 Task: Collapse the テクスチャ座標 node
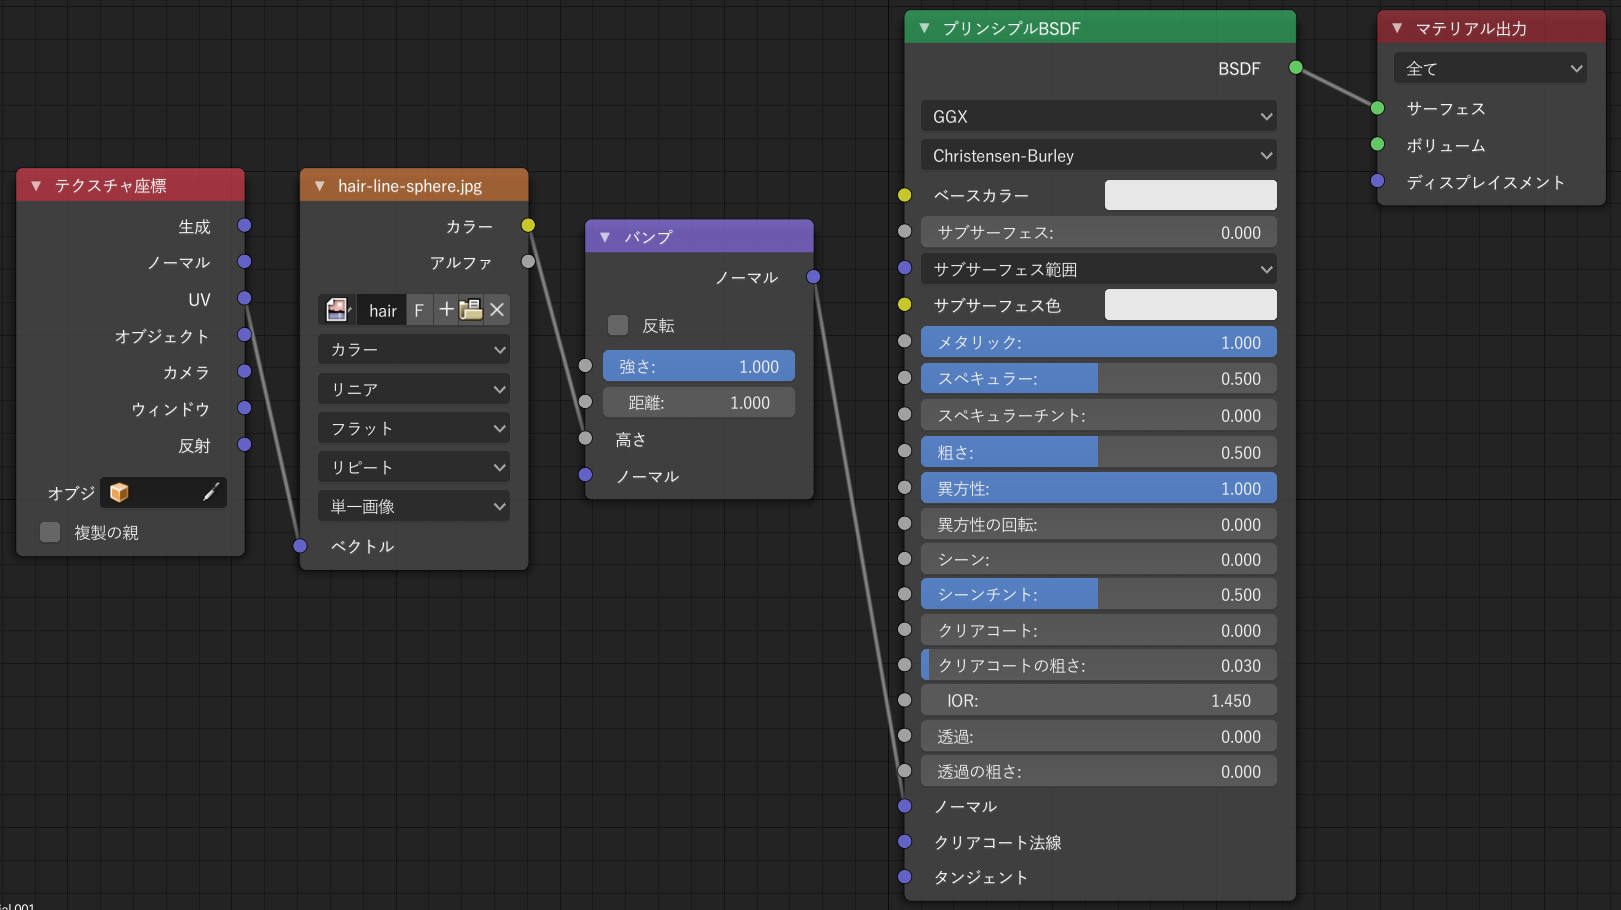[x=36, y=186]
